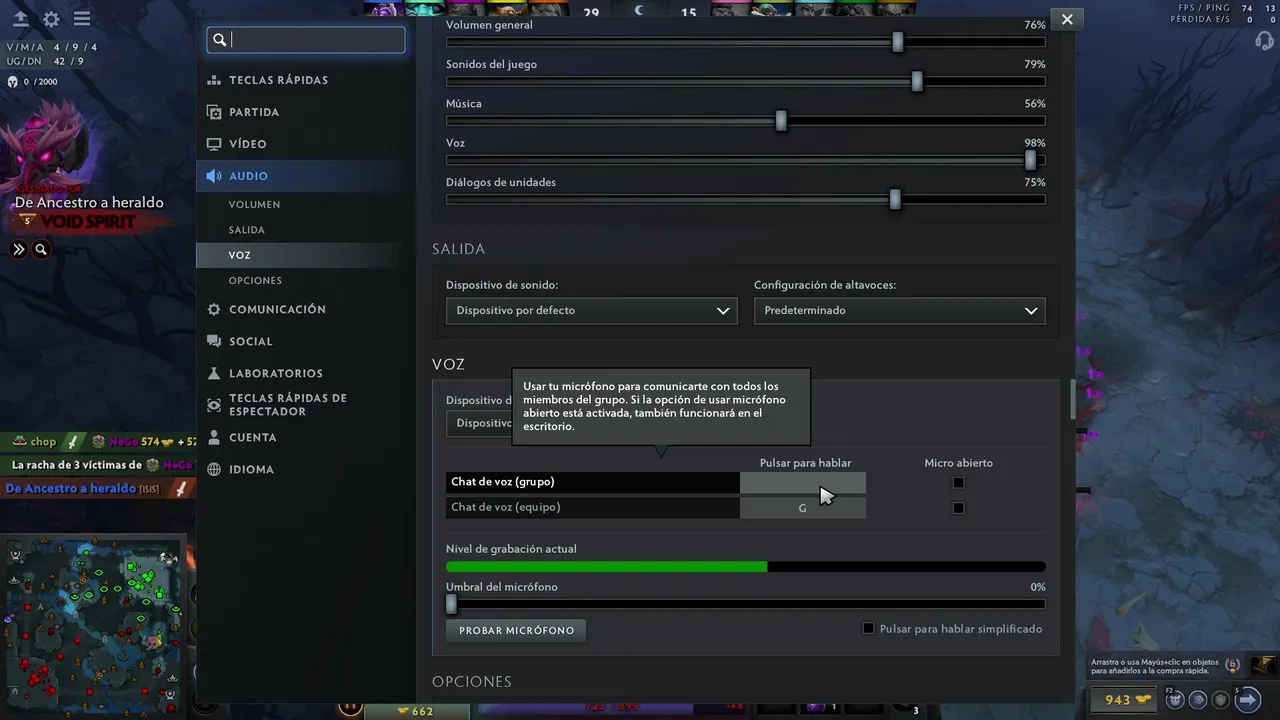1280x720 pixels.
Task: Click the Comunicación gear icon
Action: [214, 310]
